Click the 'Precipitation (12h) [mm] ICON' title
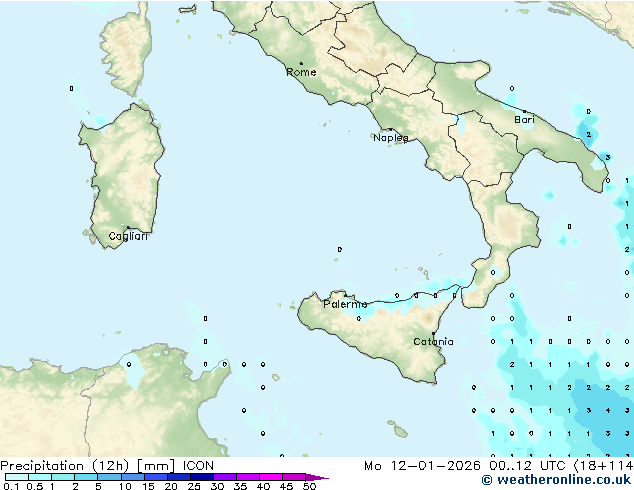This screenshot has height=490, width=634. pos(107,466)
